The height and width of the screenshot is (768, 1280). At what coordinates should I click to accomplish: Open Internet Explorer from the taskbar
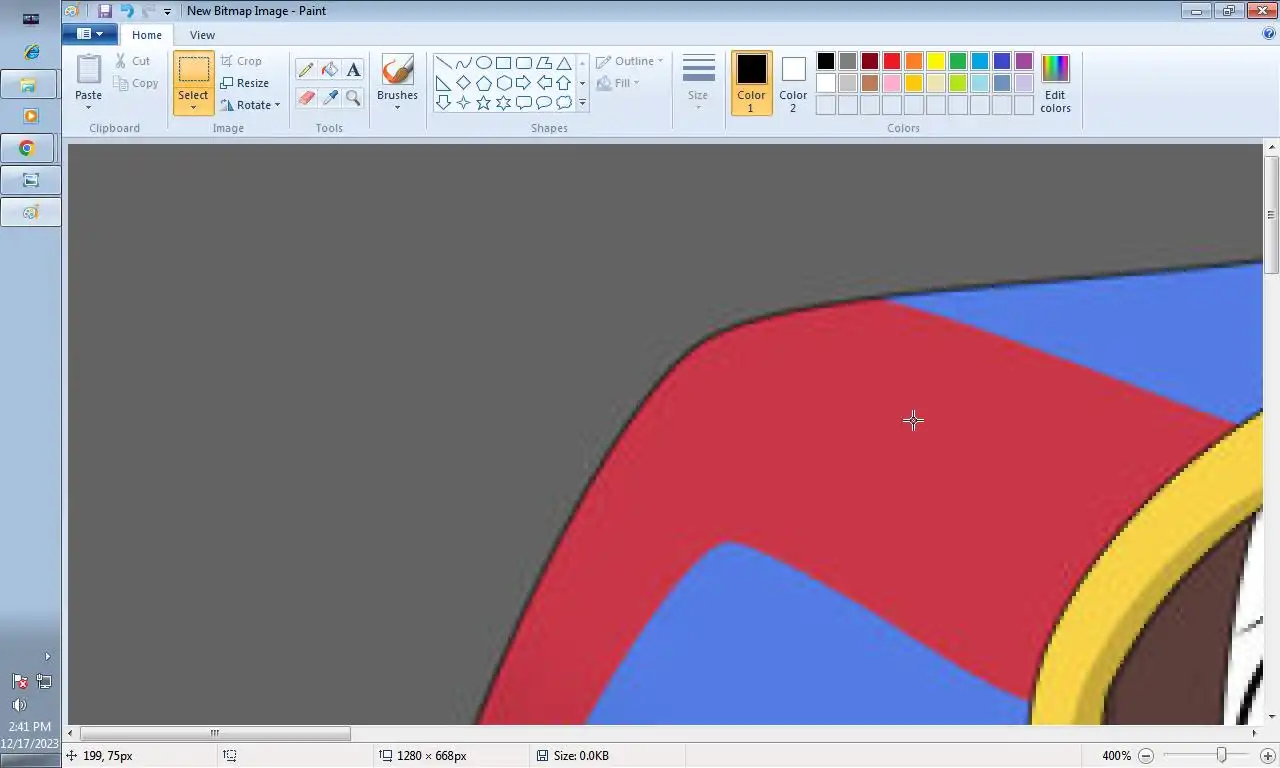[30, 52]
